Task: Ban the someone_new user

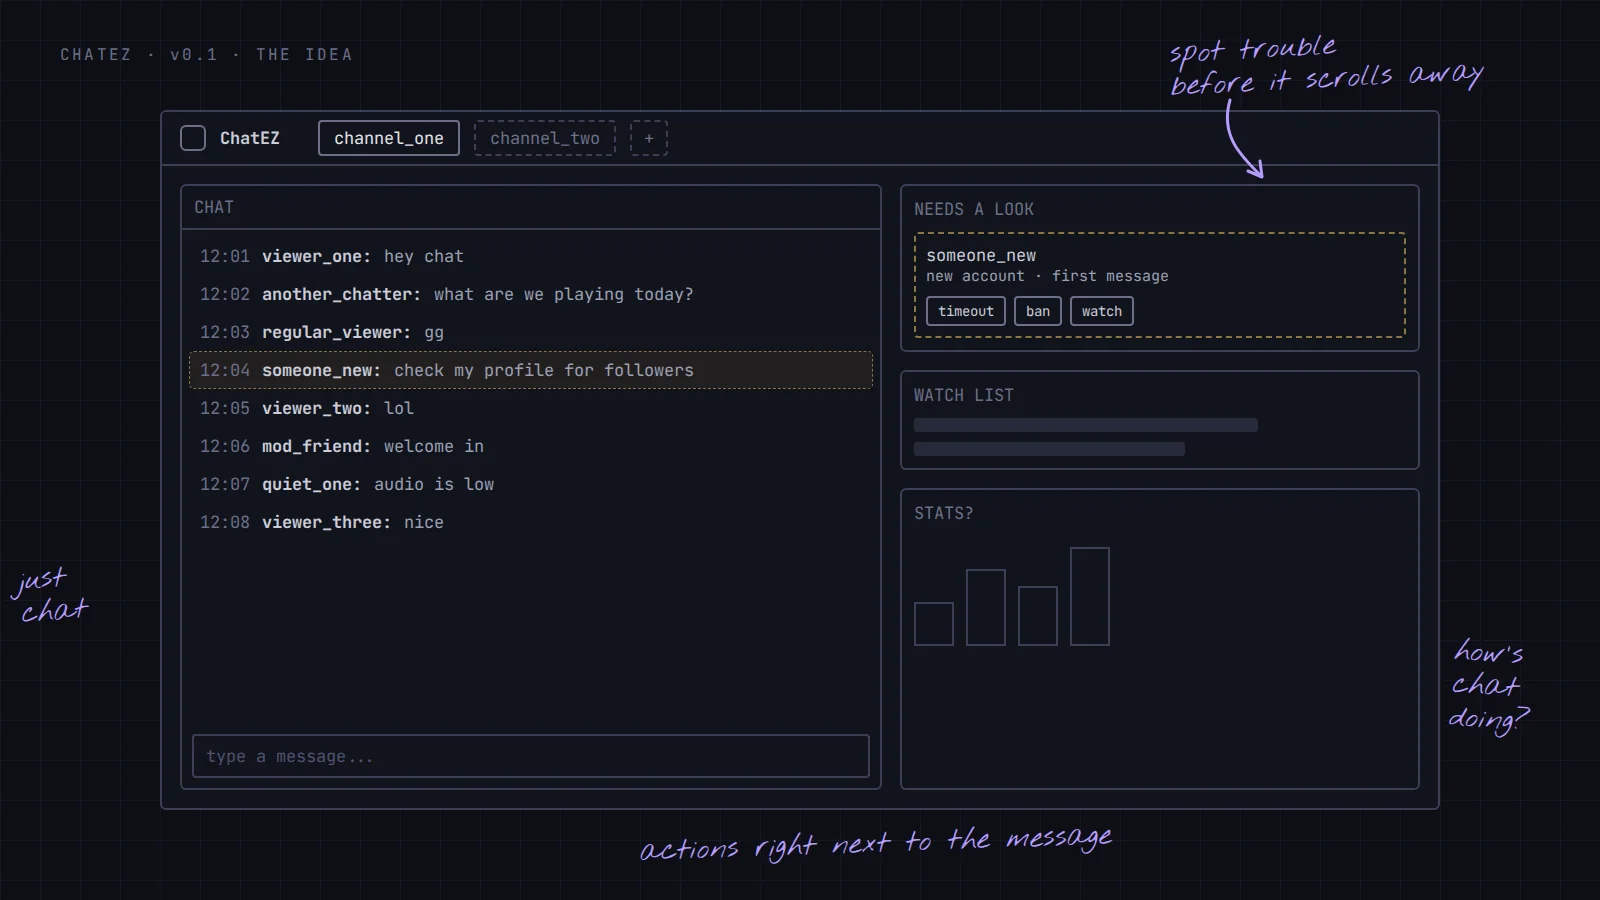Action: tap(1038, 311)
